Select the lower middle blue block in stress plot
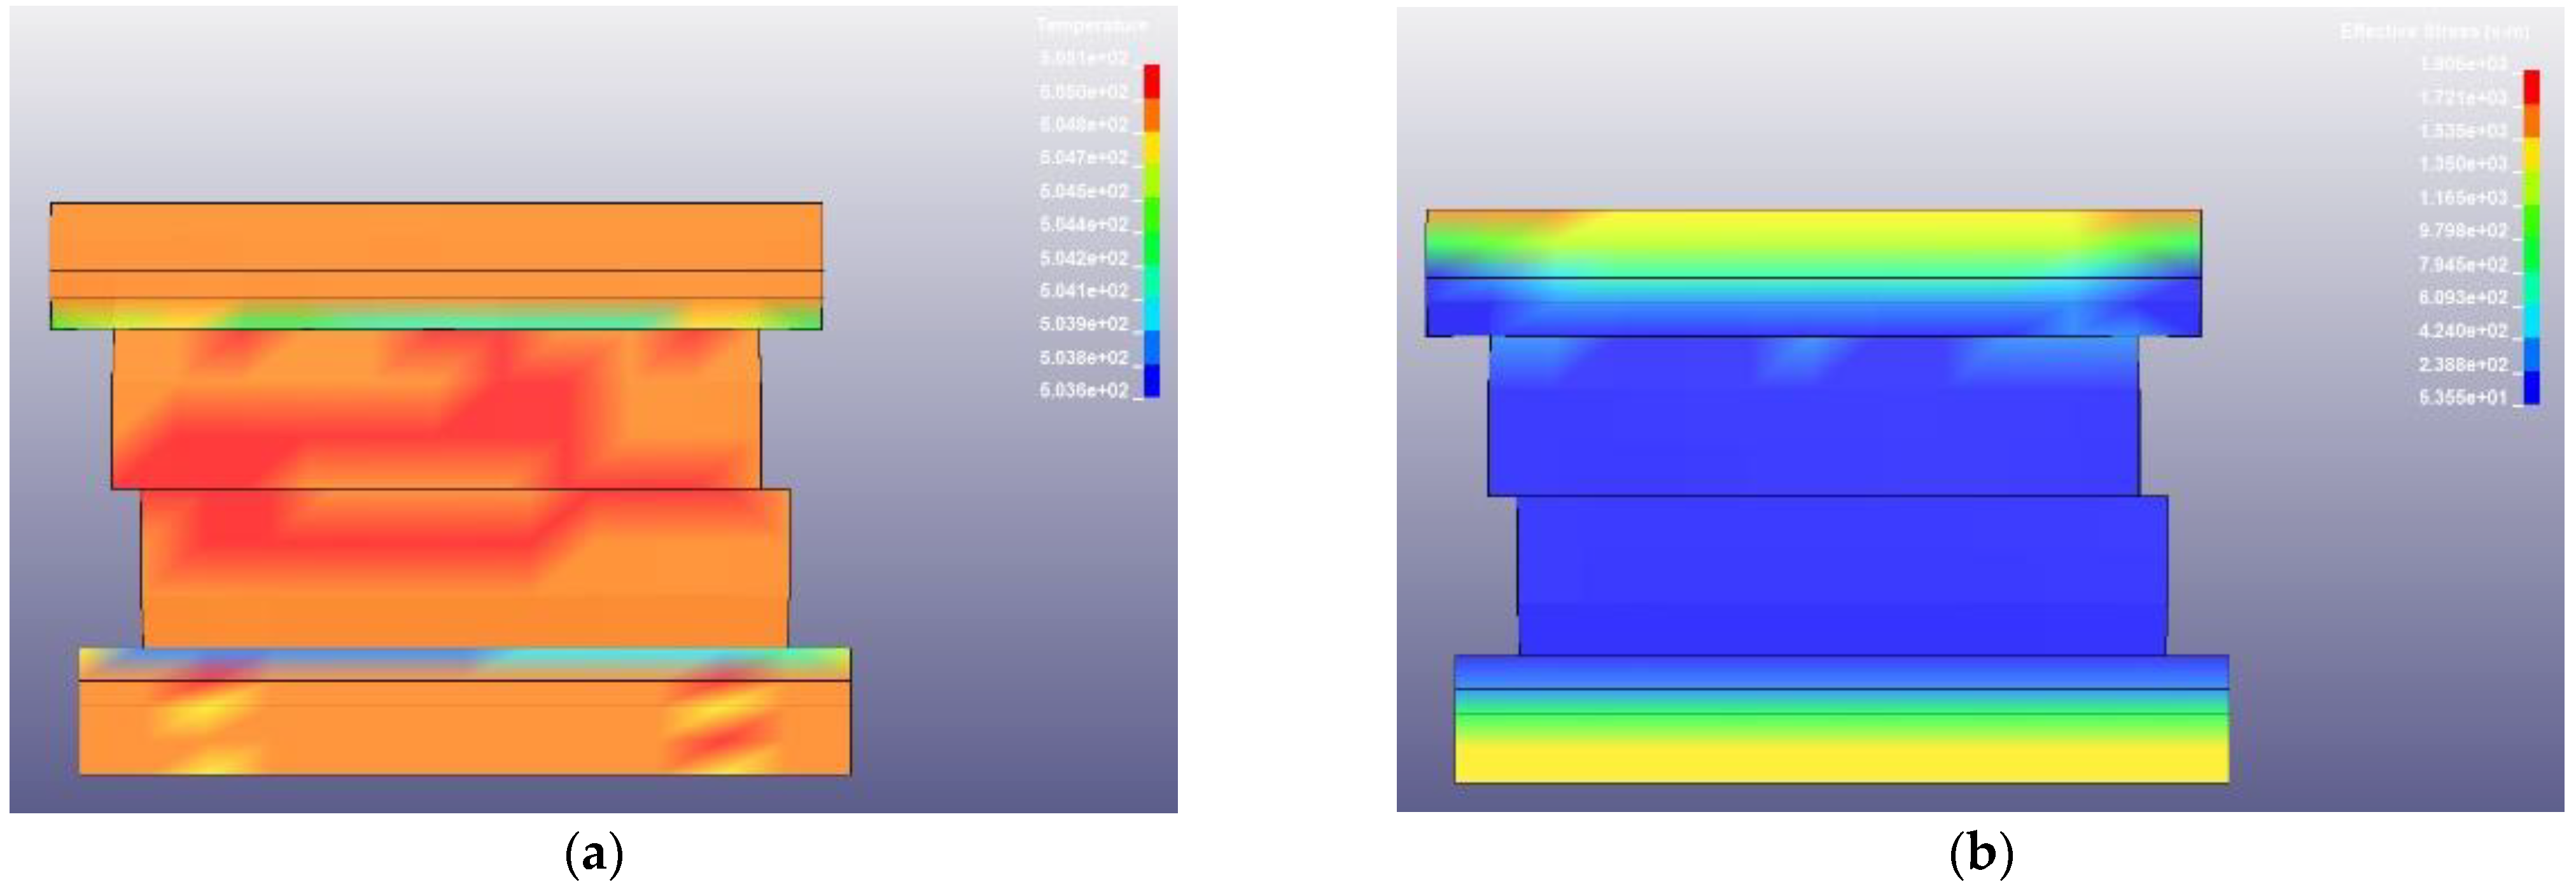Viewport: 2576px width, 889px height. pos(1842,575)
